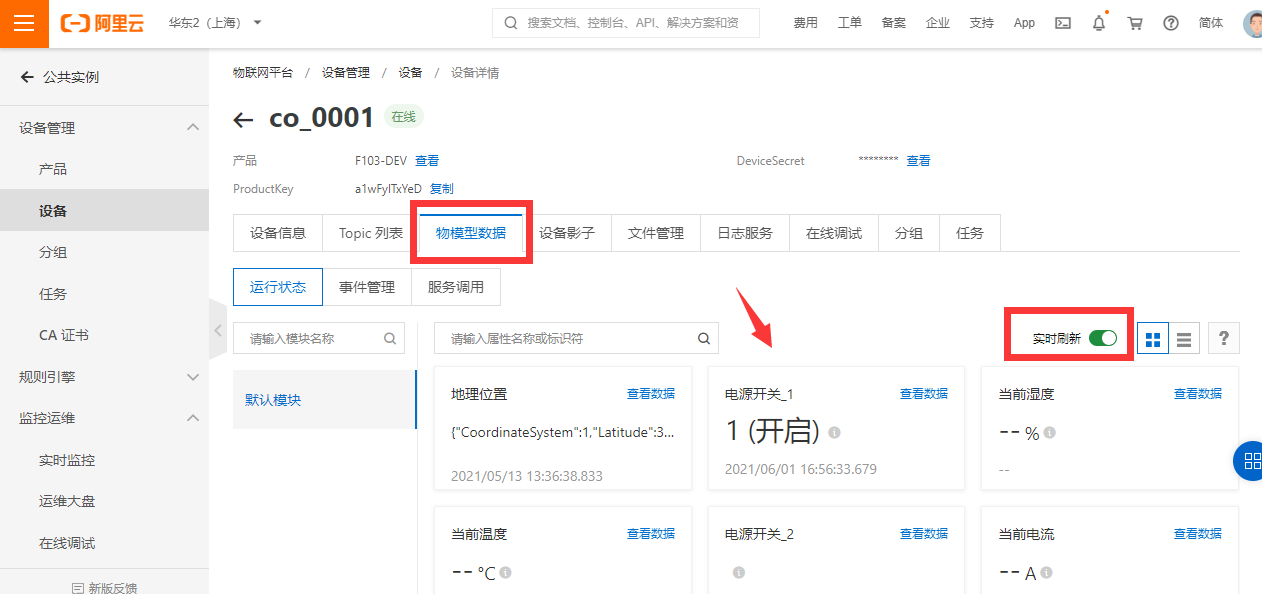
Task: Switch to list view for properties
Action: (x=1183, y=338)
